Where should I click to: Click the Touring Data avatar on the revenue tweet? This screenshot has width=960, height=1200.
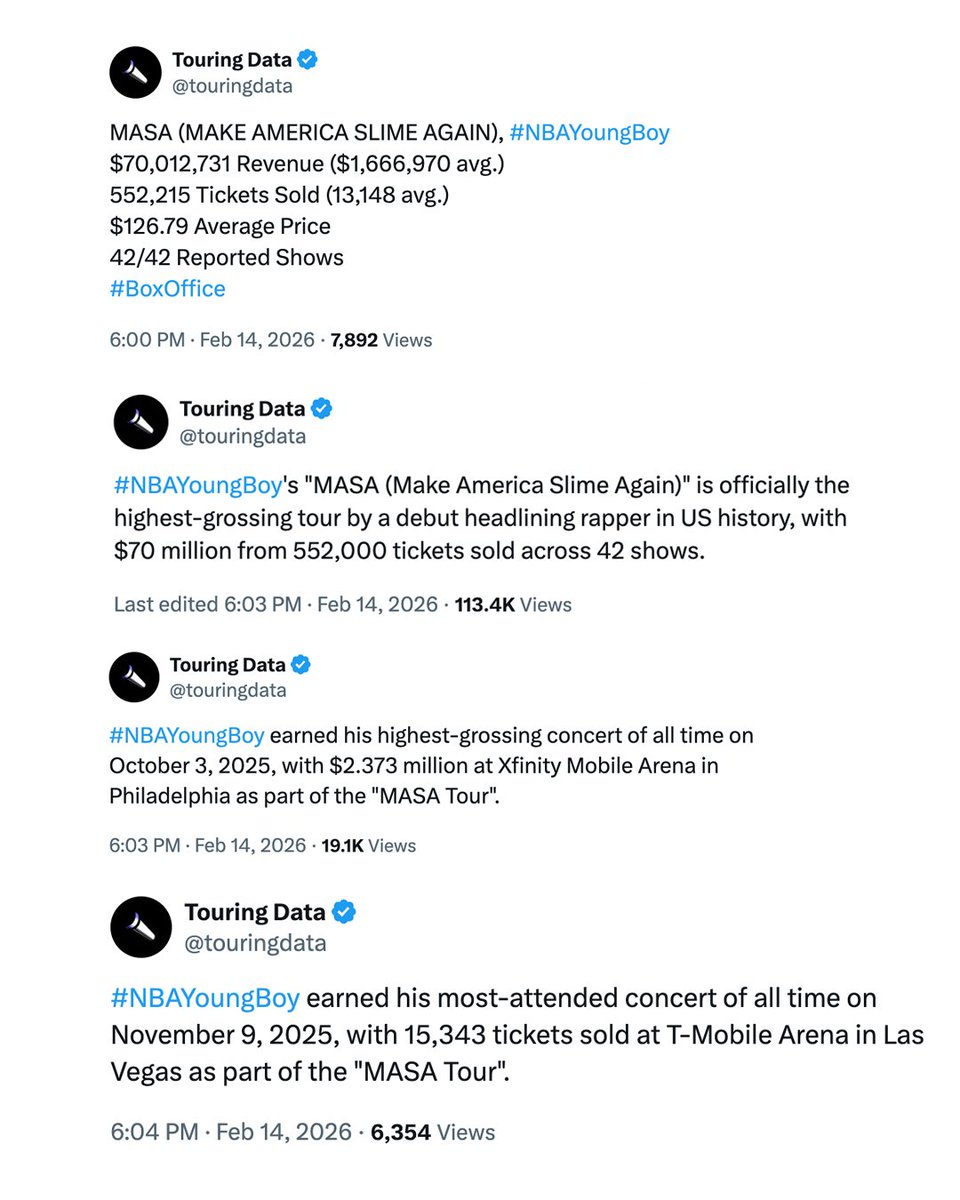tap(135, 72)
